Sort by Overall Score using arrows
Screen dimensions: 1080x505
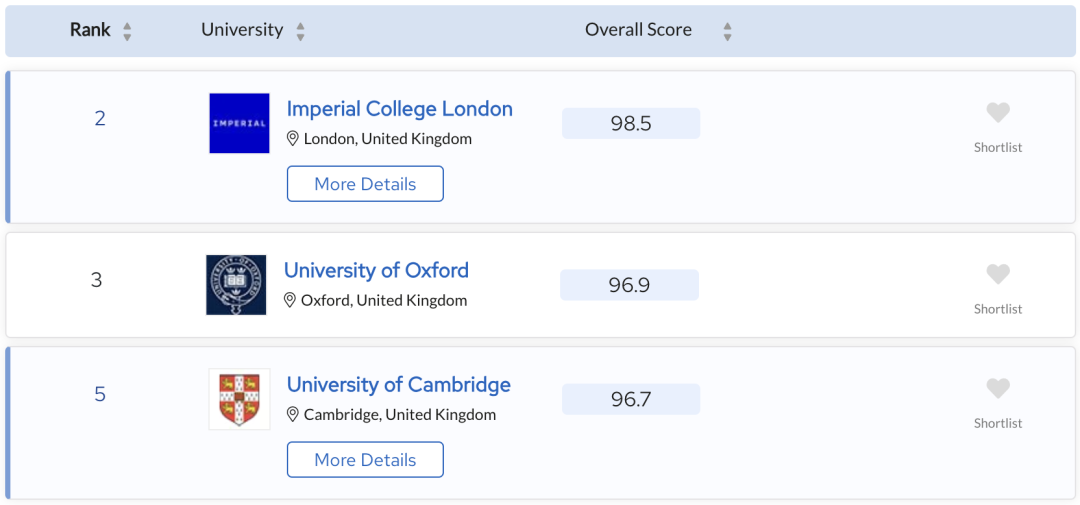tap(727, 31)
